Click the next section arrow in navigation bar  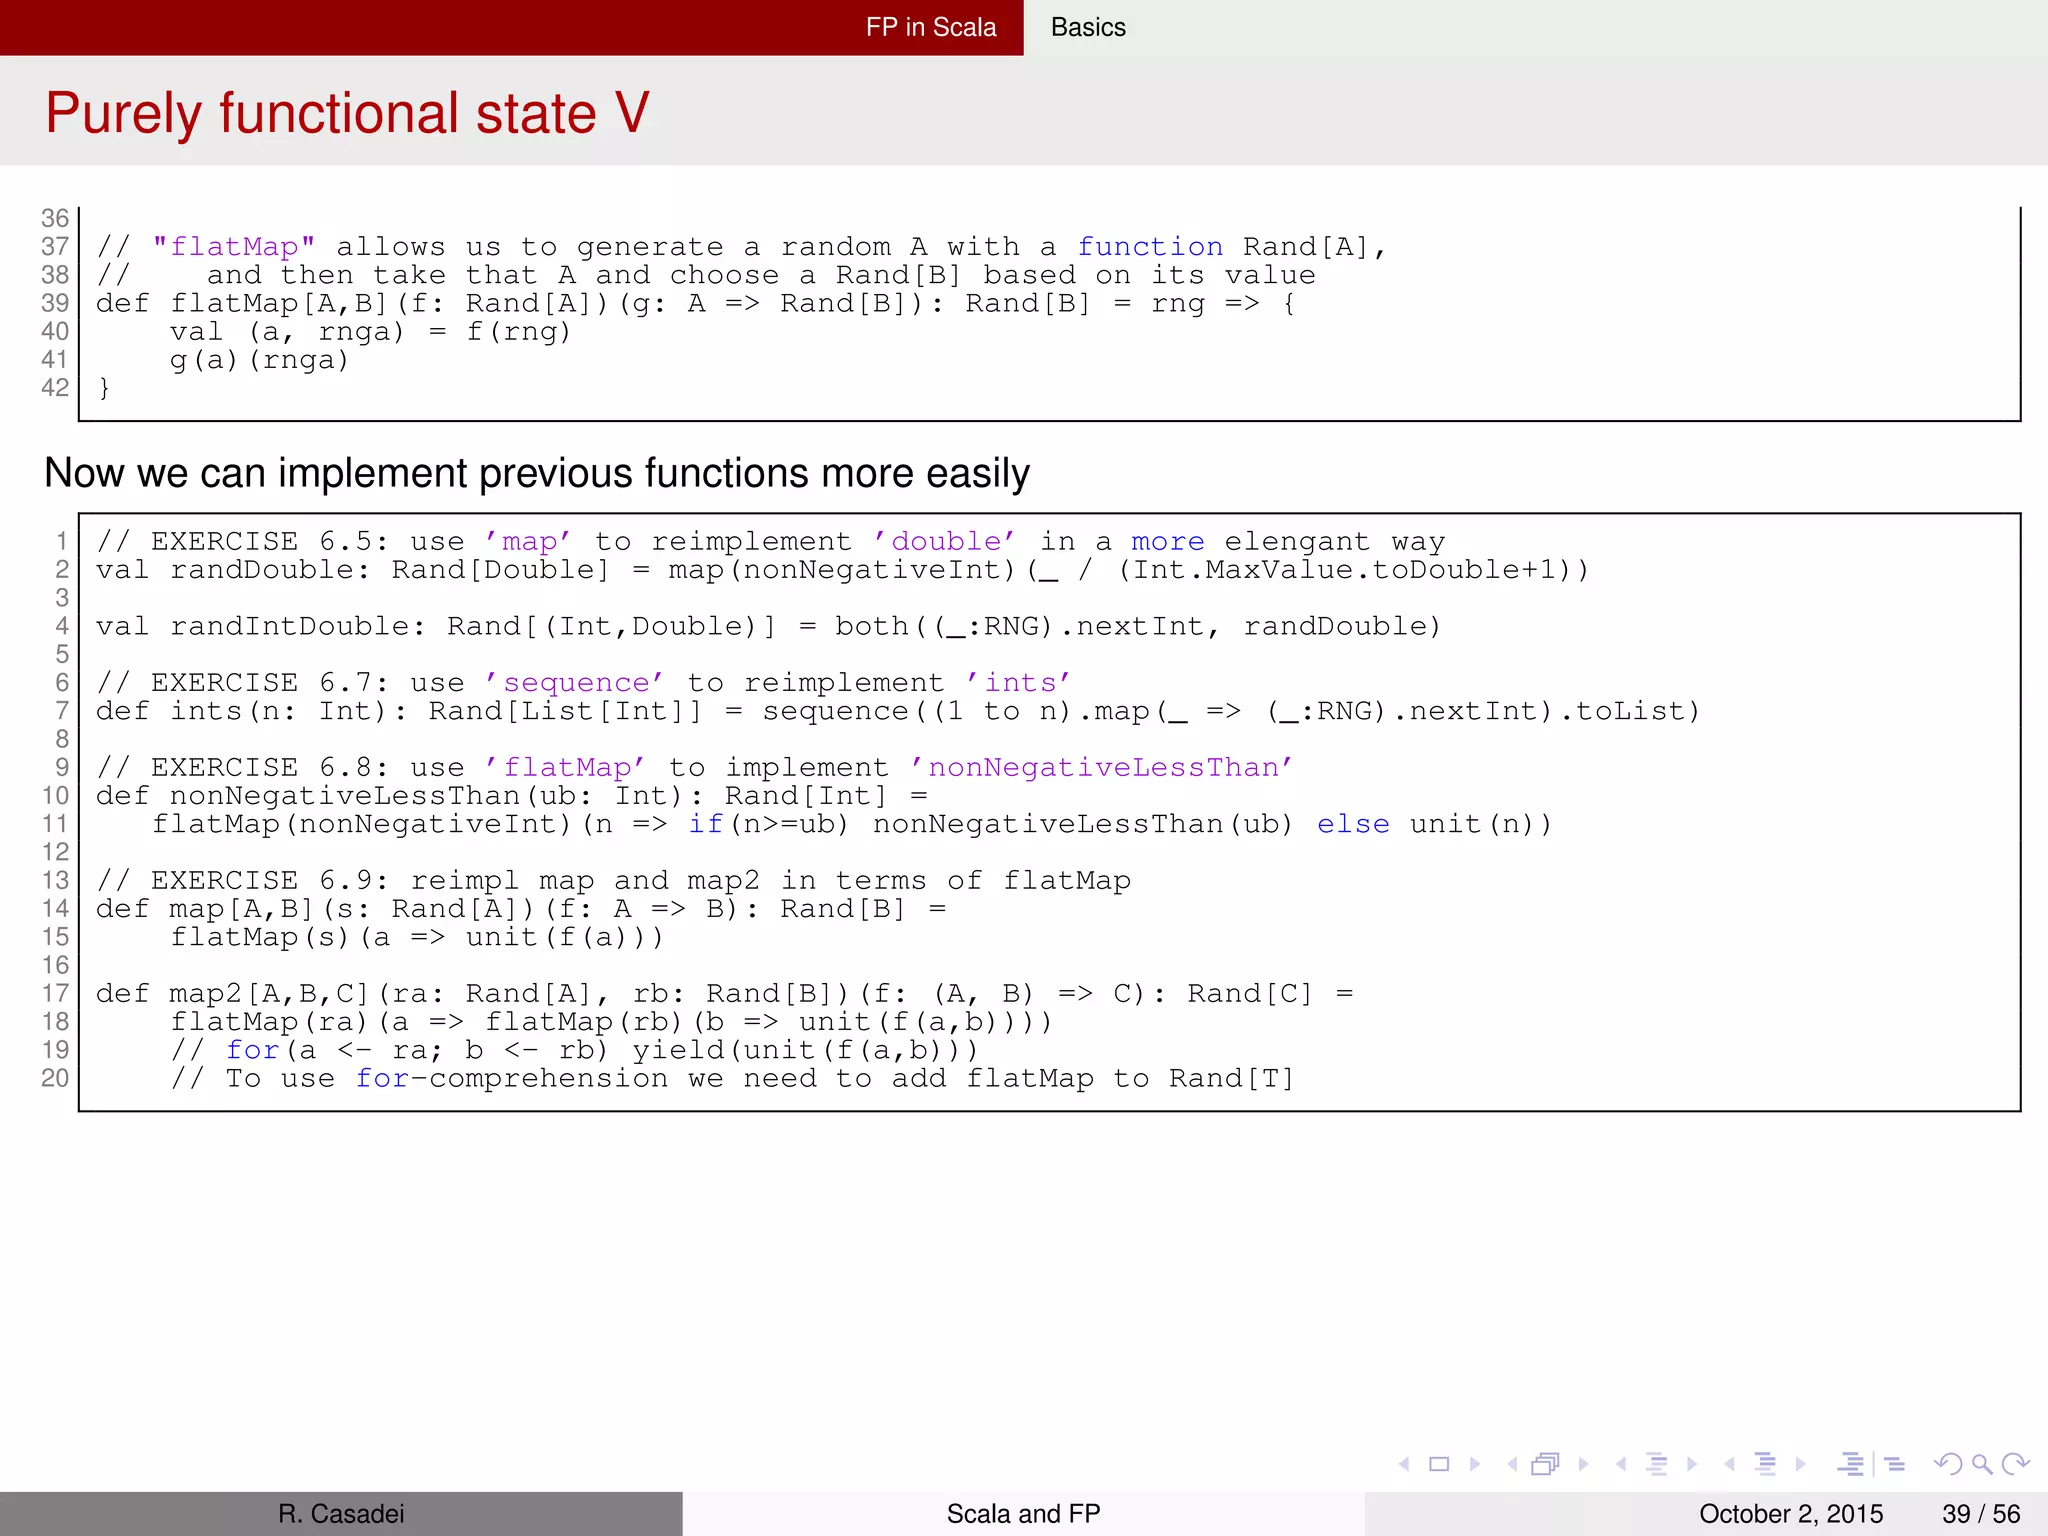pyautogui.click(x=1801, y=1464)
